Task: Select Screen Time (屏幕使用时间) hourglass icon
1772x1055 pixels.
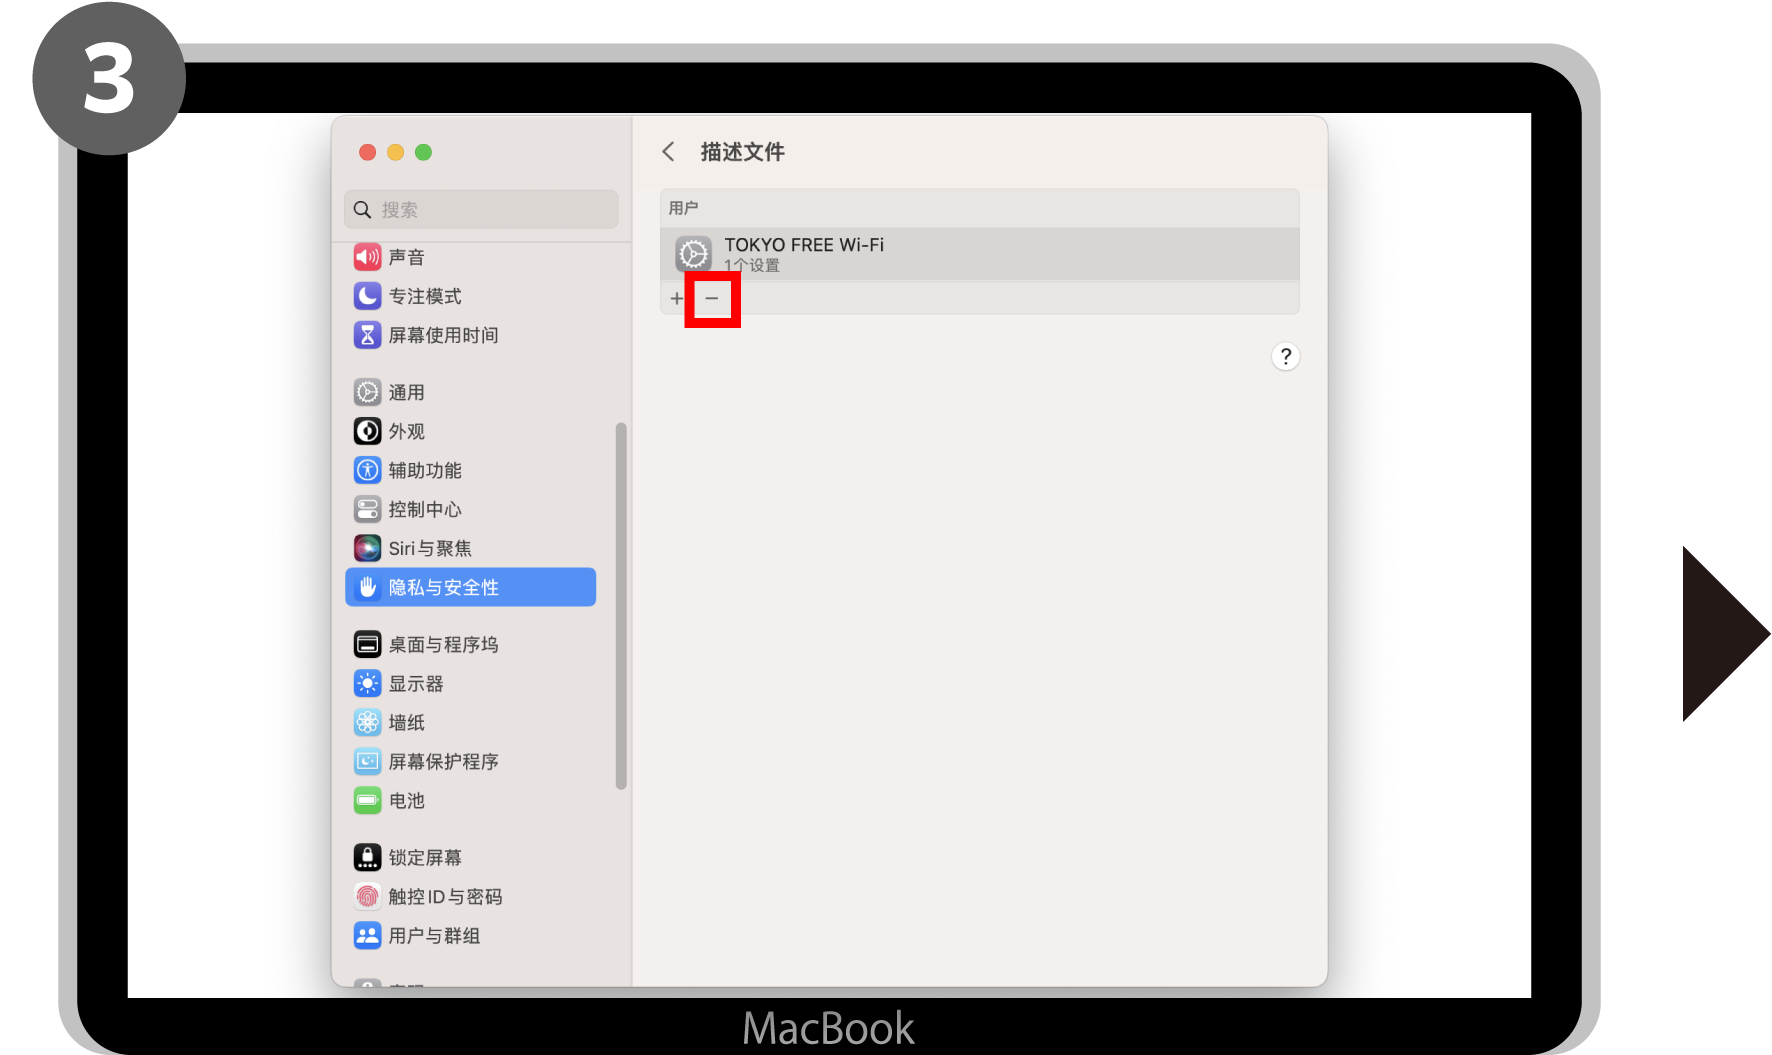Action: [367, 335]
